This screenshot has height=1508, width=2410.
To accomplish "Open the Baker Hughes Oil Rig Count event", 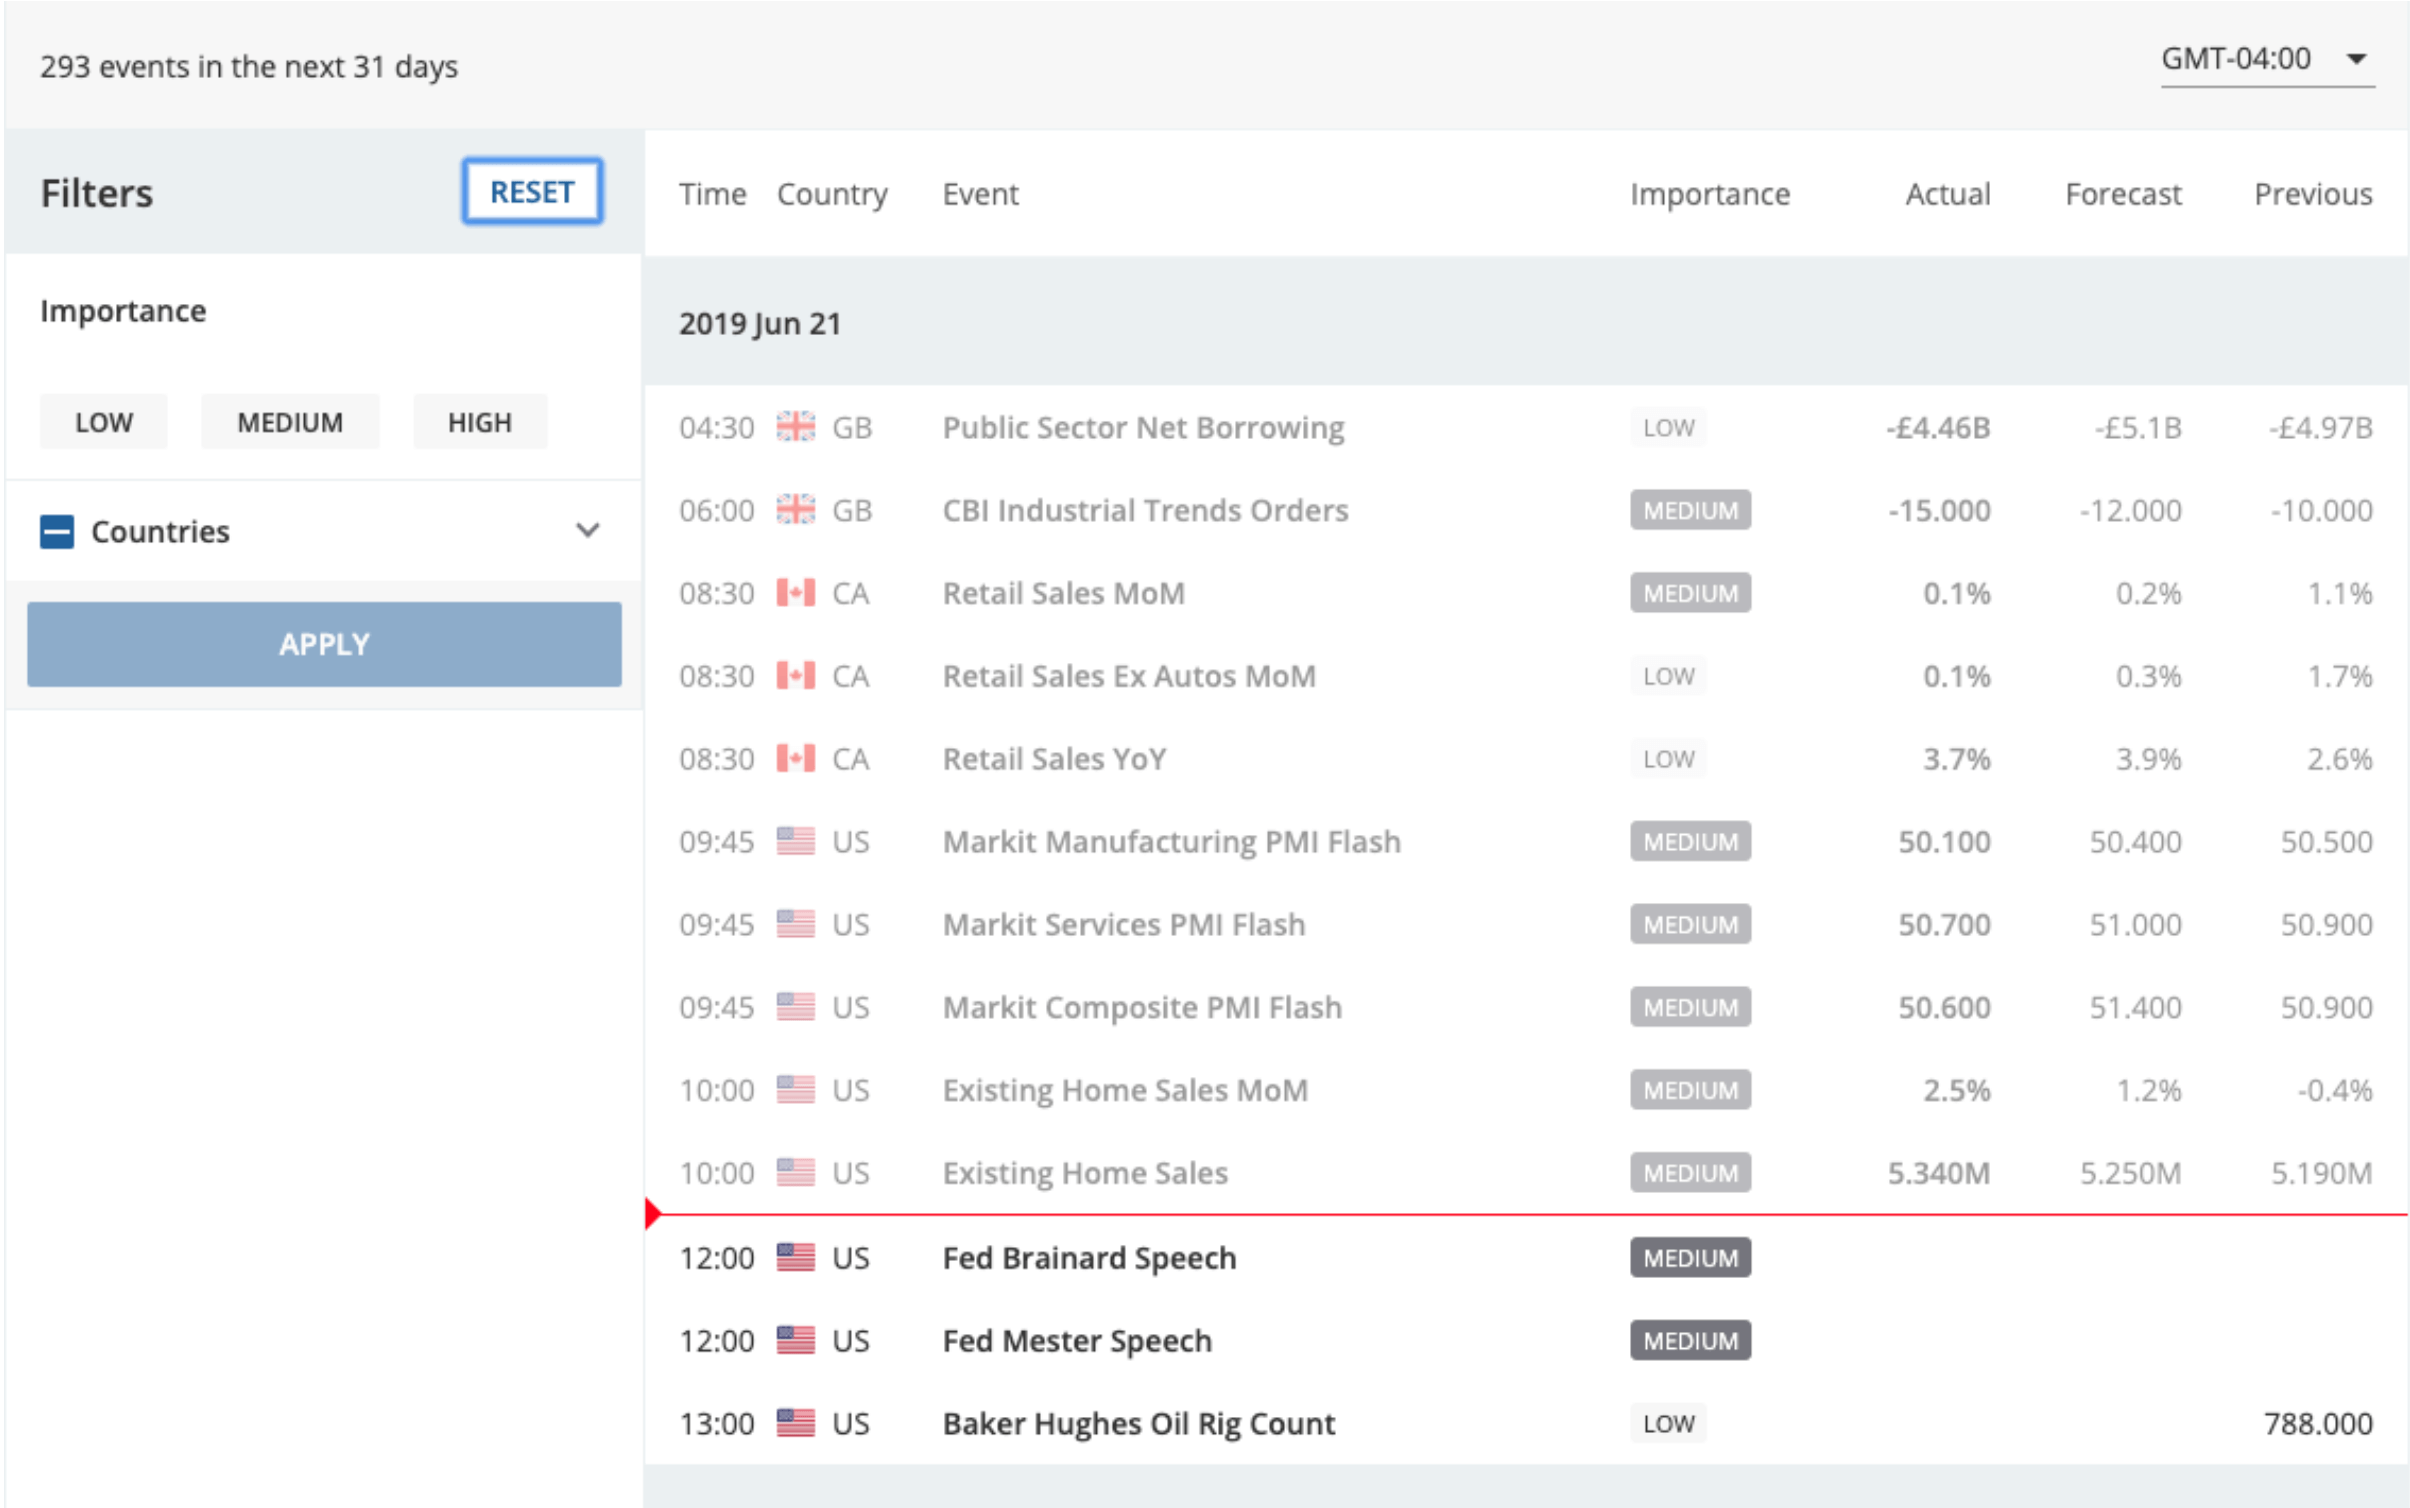I will (x=1139, y=1423).
